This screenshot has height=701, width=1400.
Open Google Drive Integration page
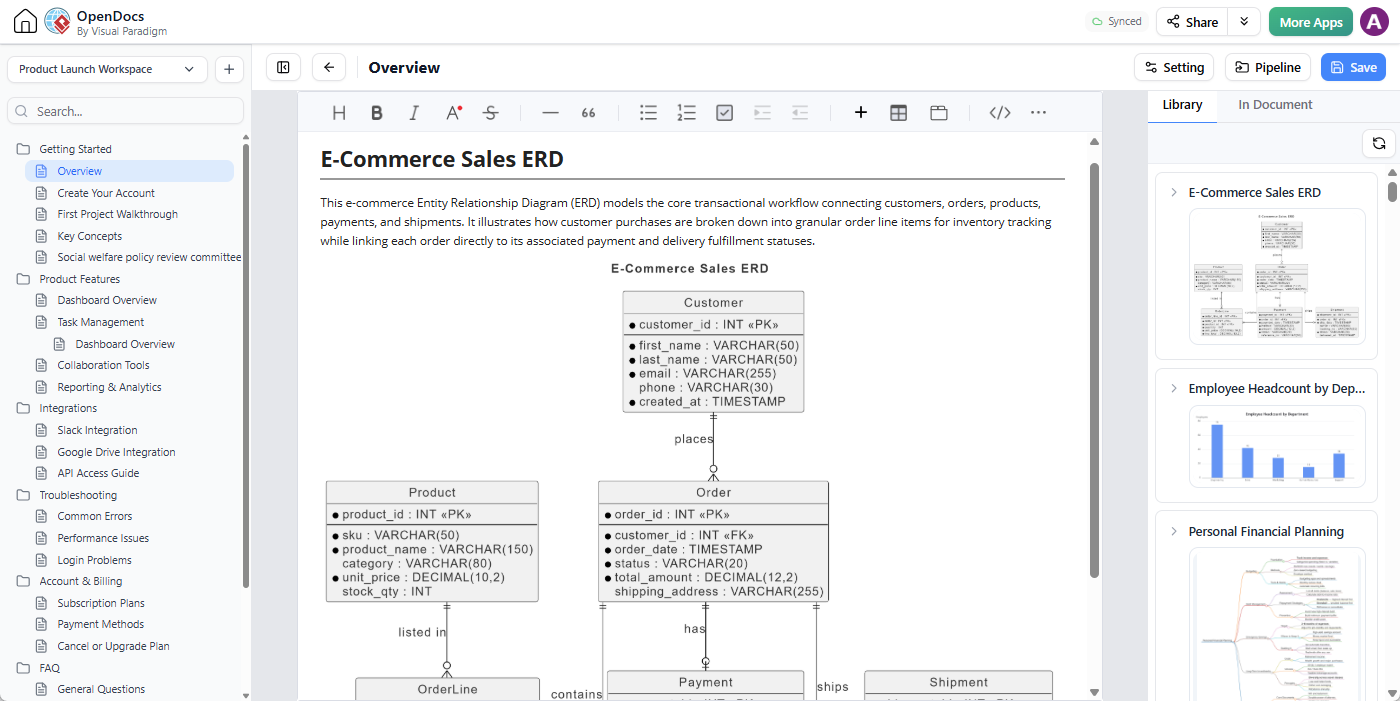tap(116, 452)
